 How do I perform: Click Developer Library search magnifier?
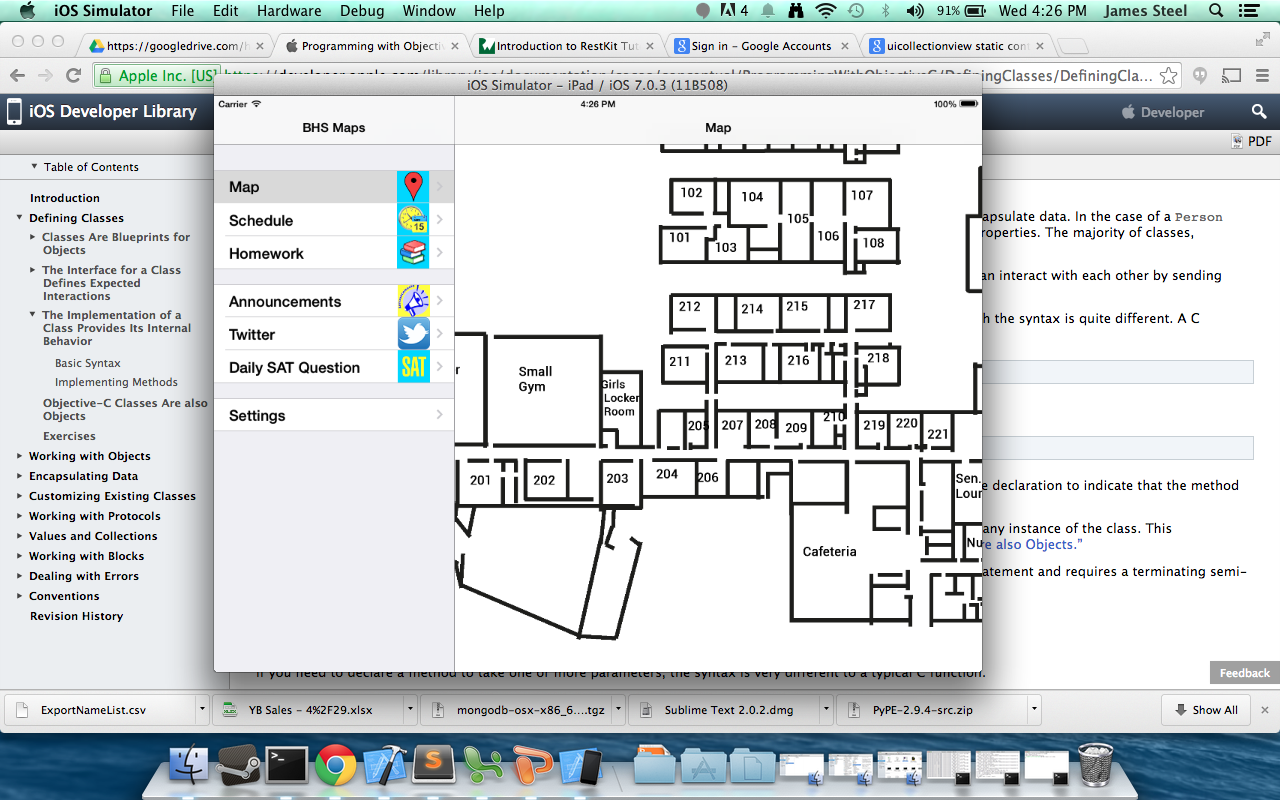(x=1259, y=112)
